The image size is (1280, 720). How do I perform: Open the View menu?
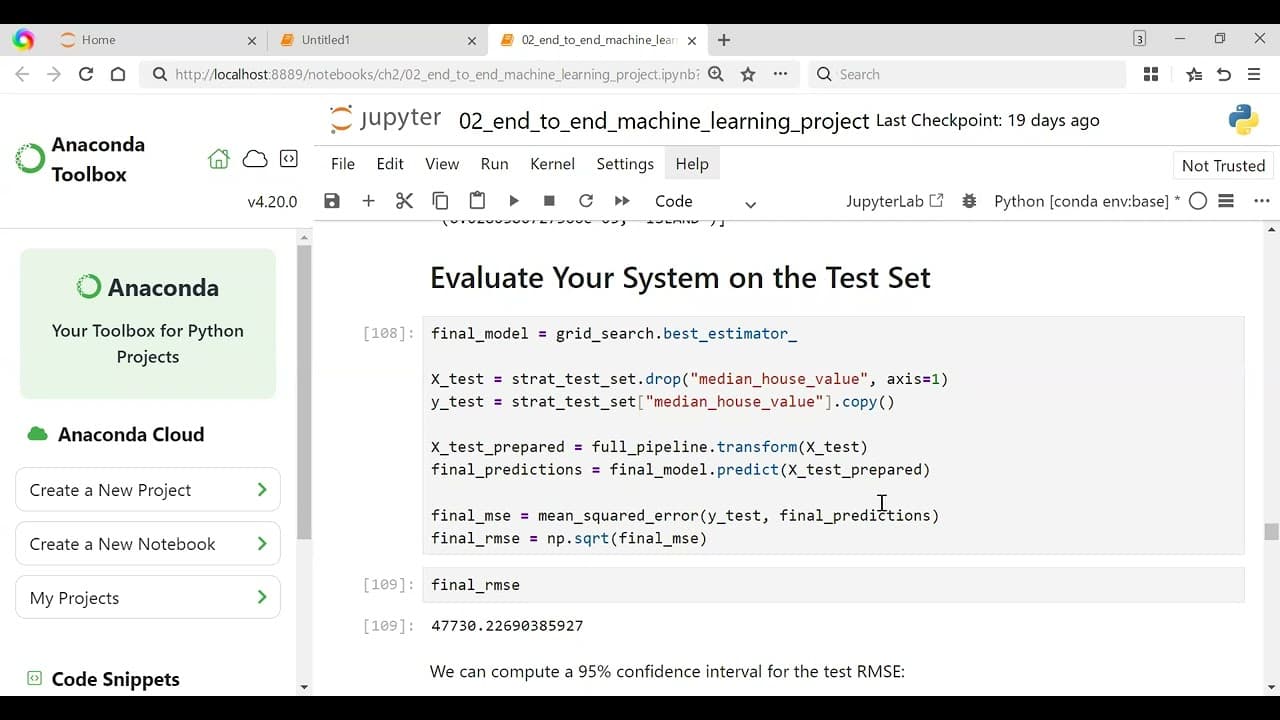(442, 164)
